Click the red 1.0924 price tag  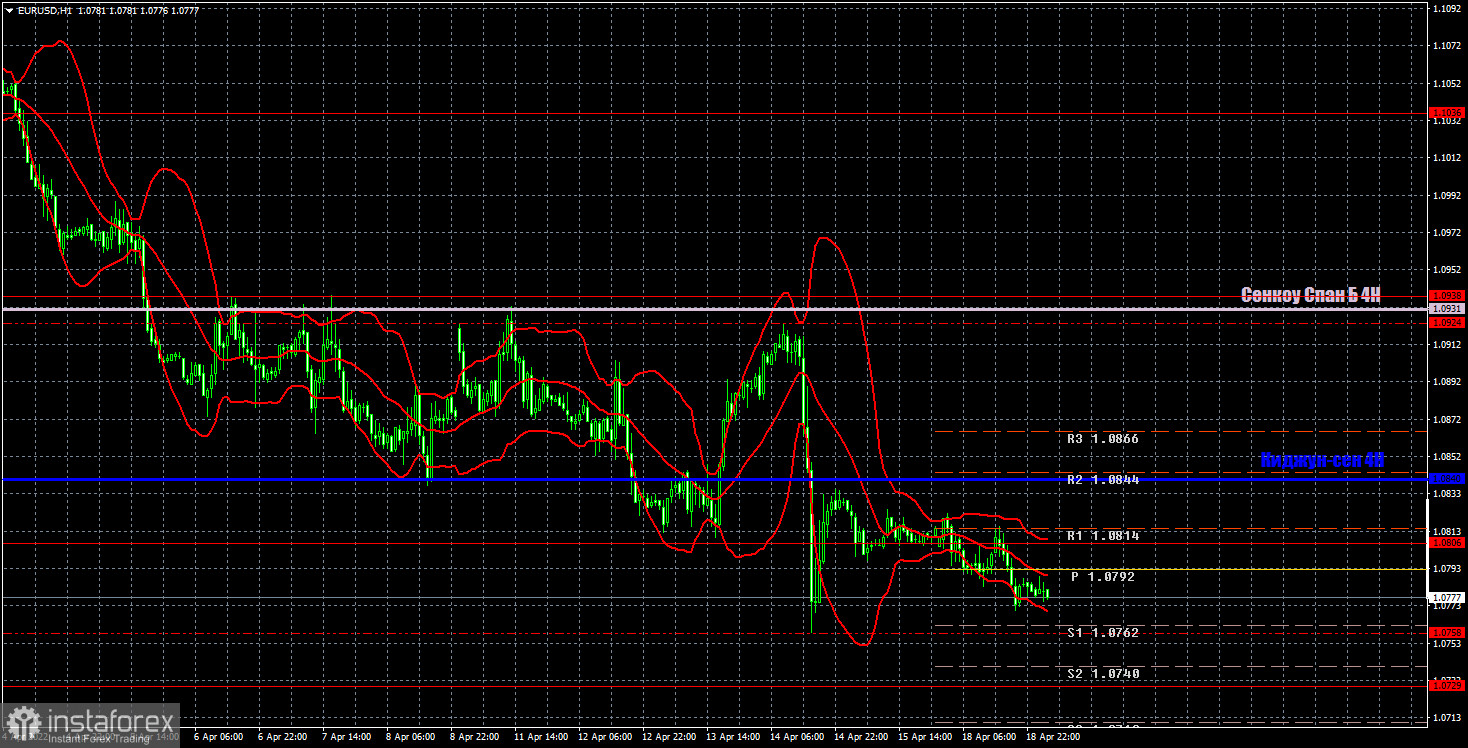[x=1447, y=322]
